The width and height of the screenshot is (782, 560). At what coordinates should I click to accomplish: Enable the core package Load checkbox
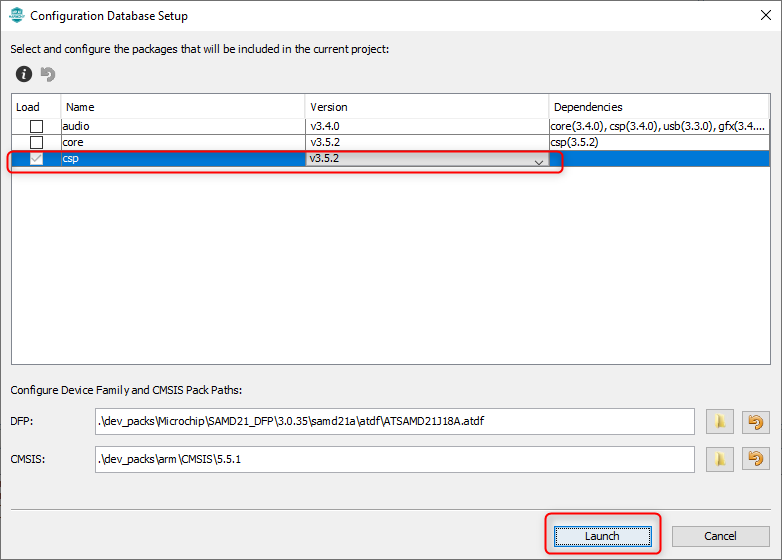tap(36, 143)
